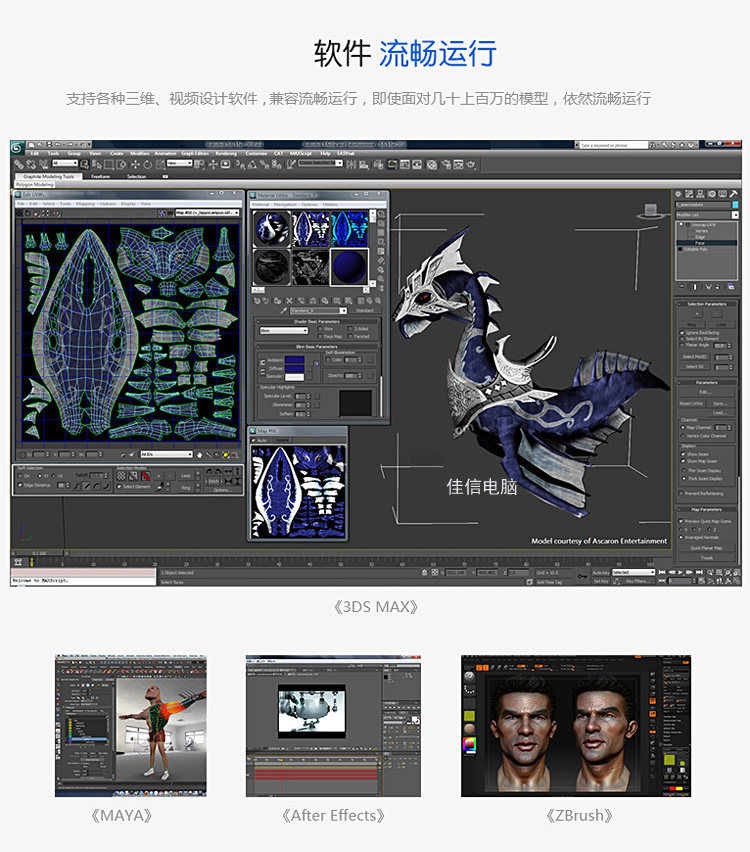Open the named selection sets dropdown

[x=320, y=163]
